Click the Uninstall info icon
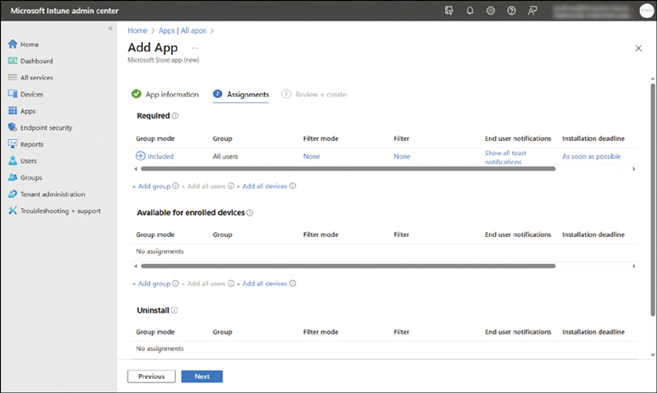 click(174, 310)
